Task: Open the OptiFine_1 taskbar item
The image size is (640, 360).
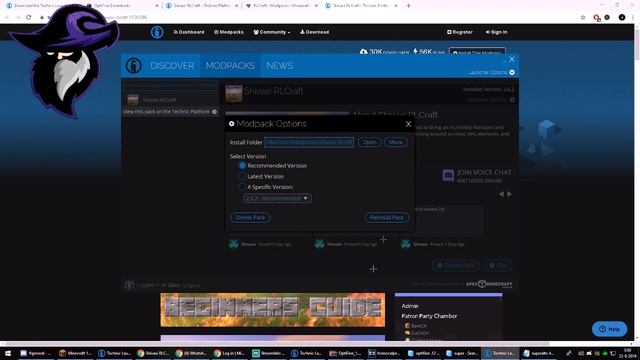Action: coord(345,353)
